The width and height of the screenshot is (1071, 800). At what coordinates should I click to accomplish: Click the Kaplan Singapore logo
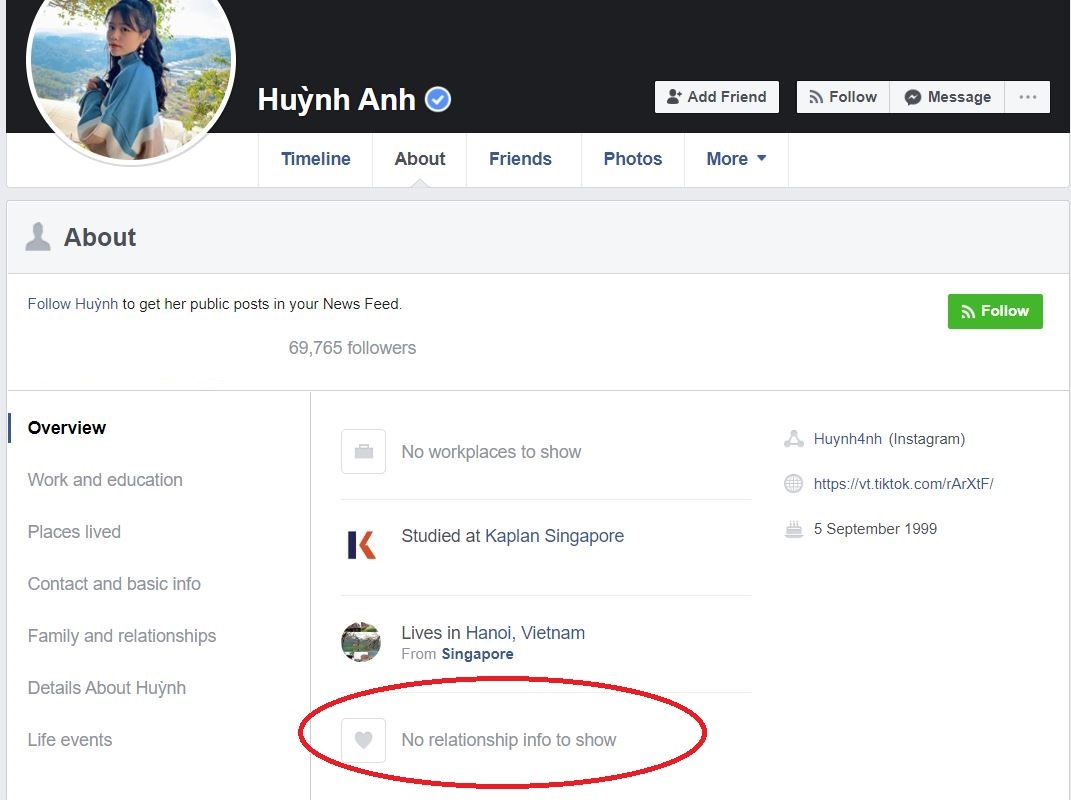362,544
